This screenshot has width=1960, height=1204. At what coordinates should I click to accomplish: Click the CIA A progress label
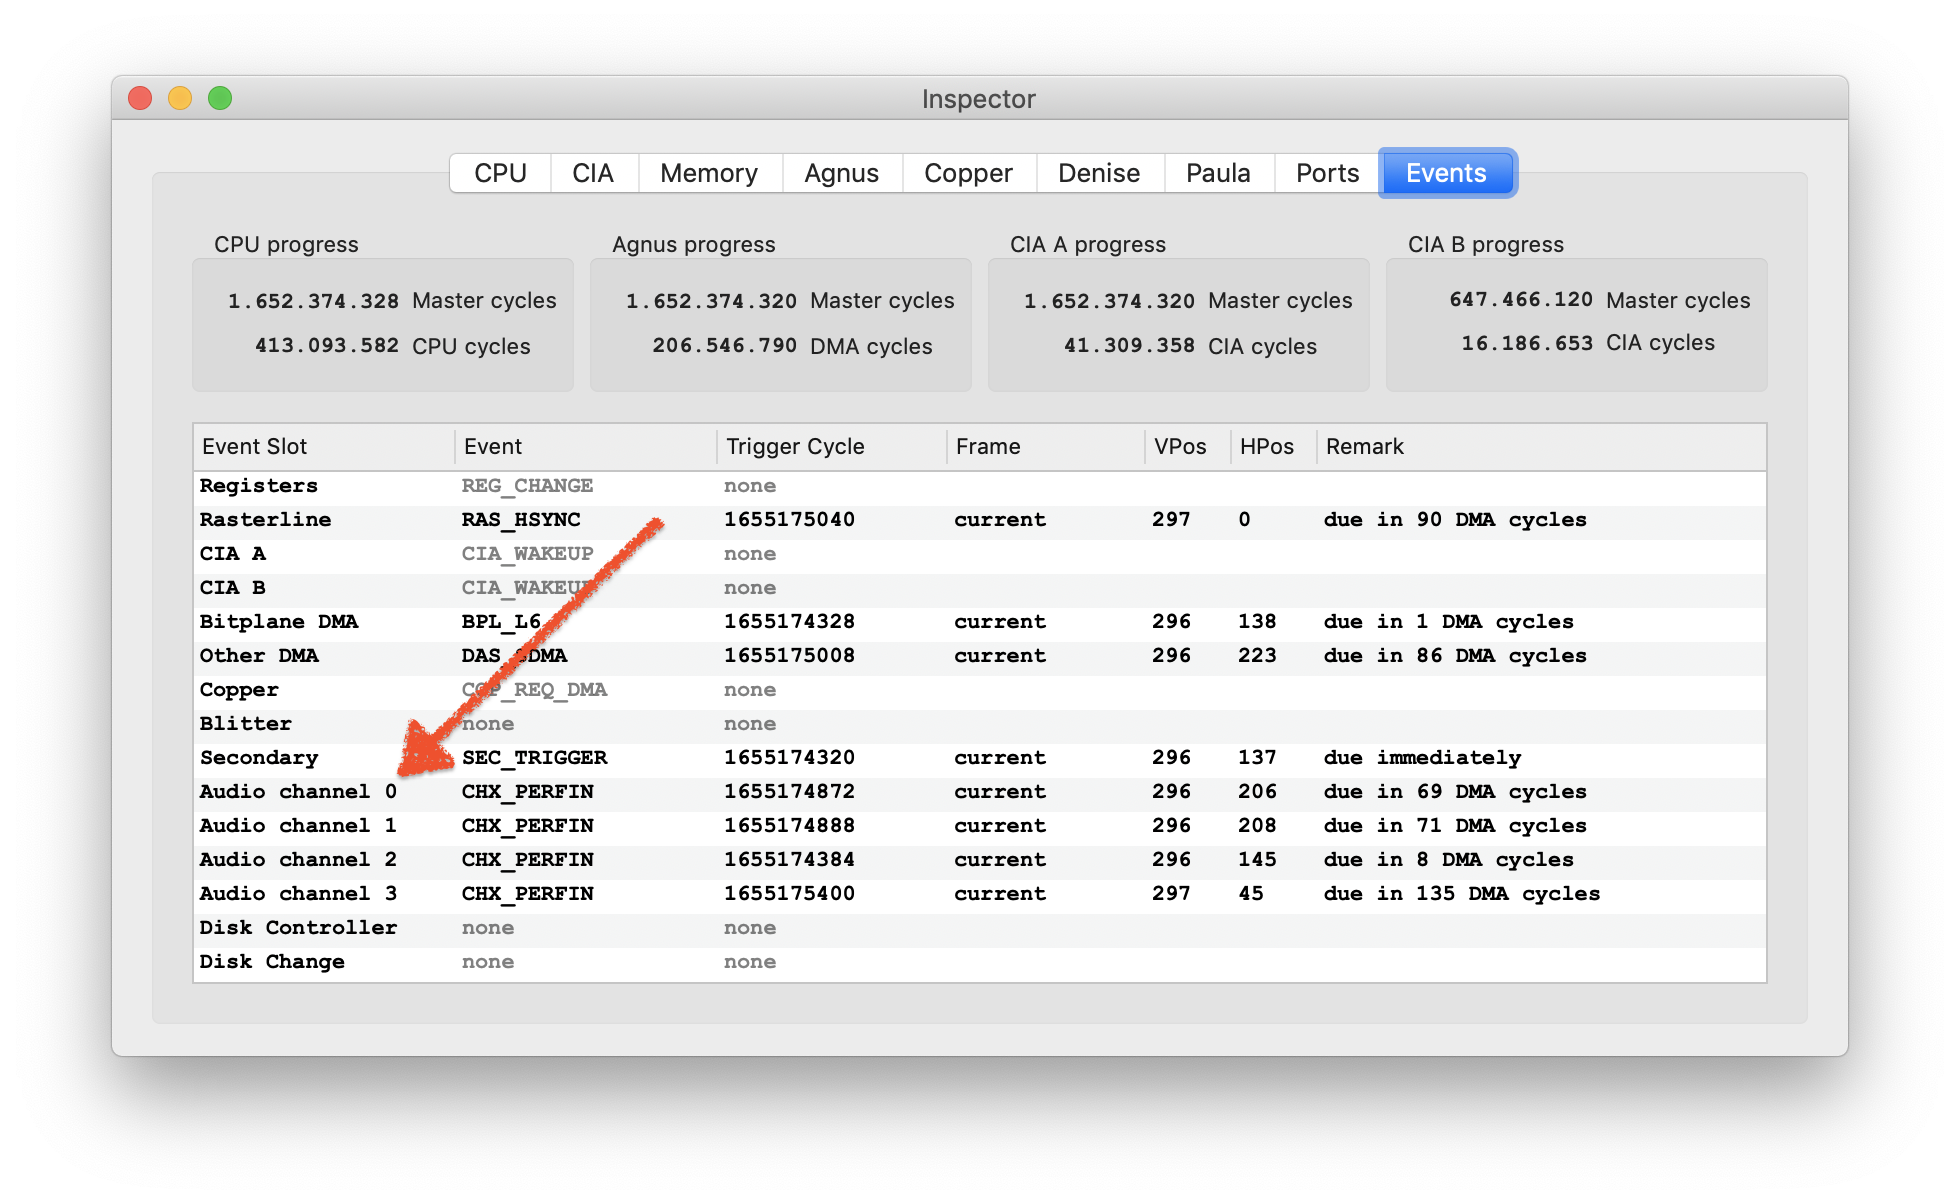(x=1088, y=244)
